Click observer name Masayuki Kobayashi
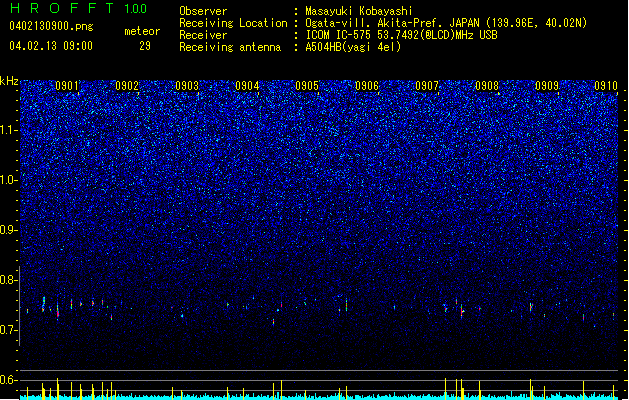Screen dimensions: 629x400 click(x=359, y=11)
